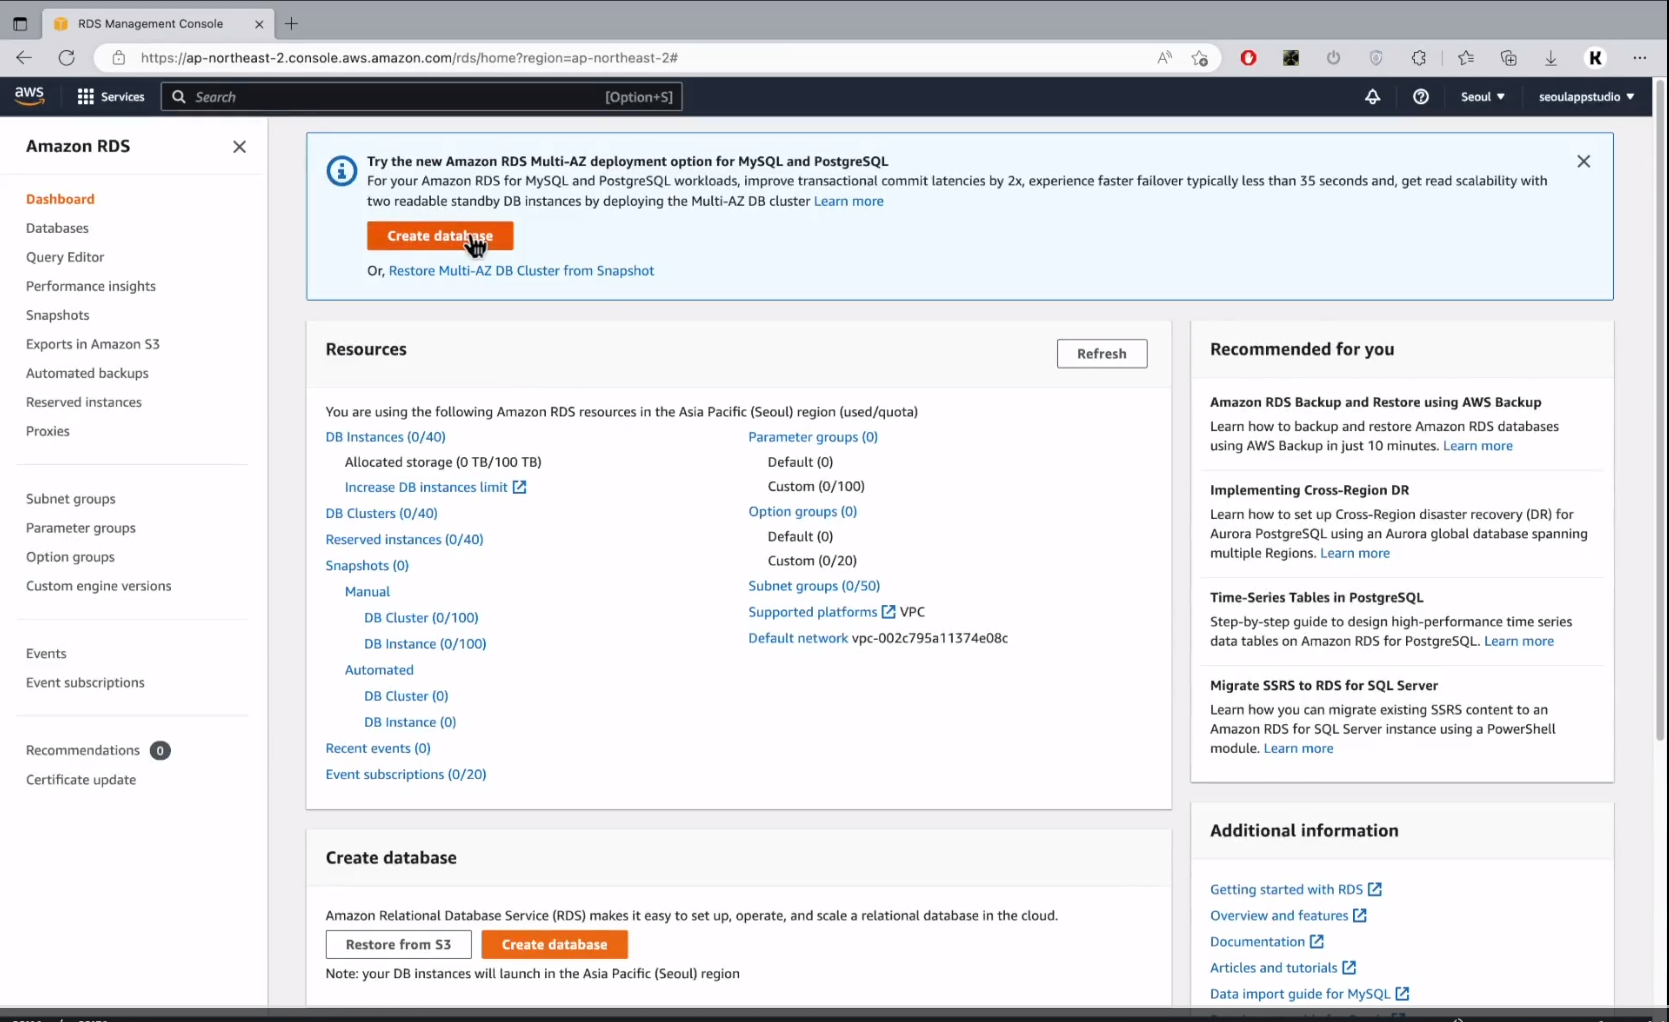Click the power extension icon in toolbar
Viewport: 1669px width, 1022px height.
coord(1333,58)
